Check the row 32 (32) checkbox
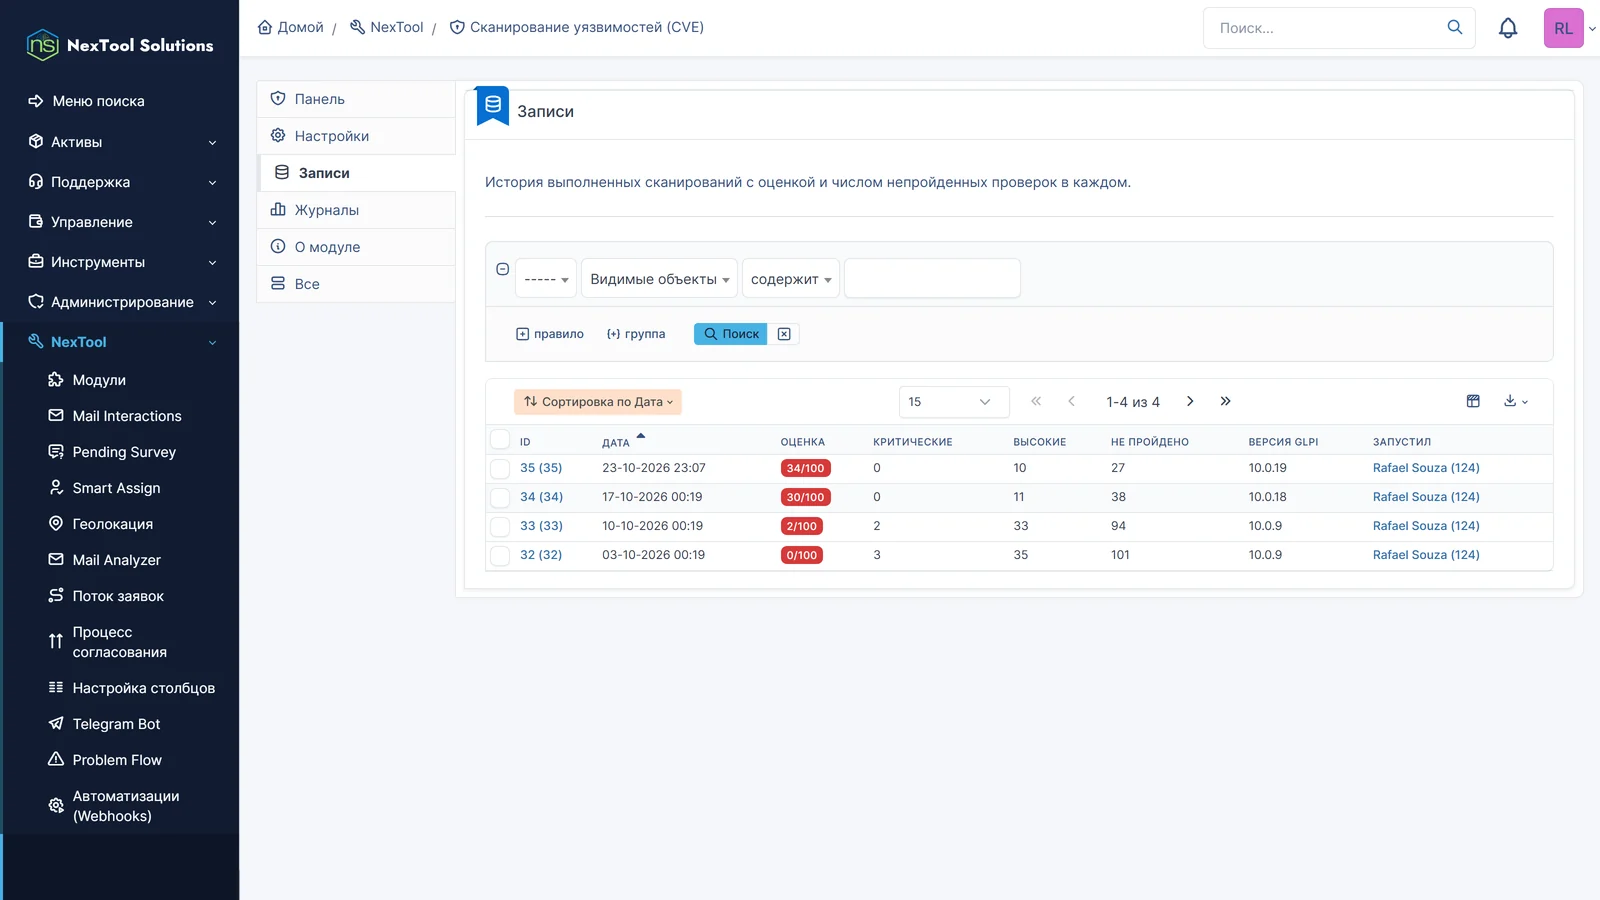This screenshot has width=1600, height=900. pos(500,555)
